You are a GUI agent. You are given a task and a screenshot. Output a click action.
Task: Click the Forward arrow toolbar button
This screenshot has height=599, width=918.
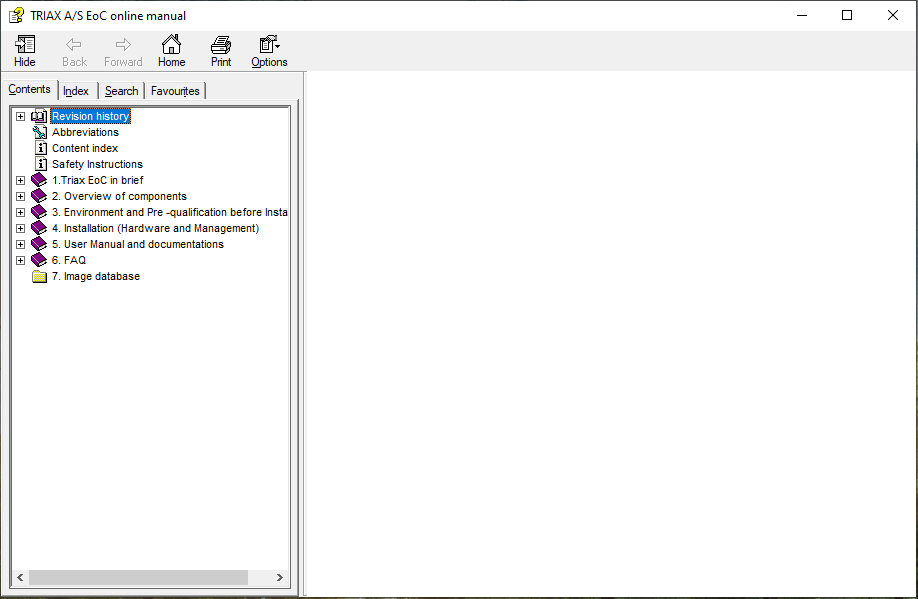123,51
